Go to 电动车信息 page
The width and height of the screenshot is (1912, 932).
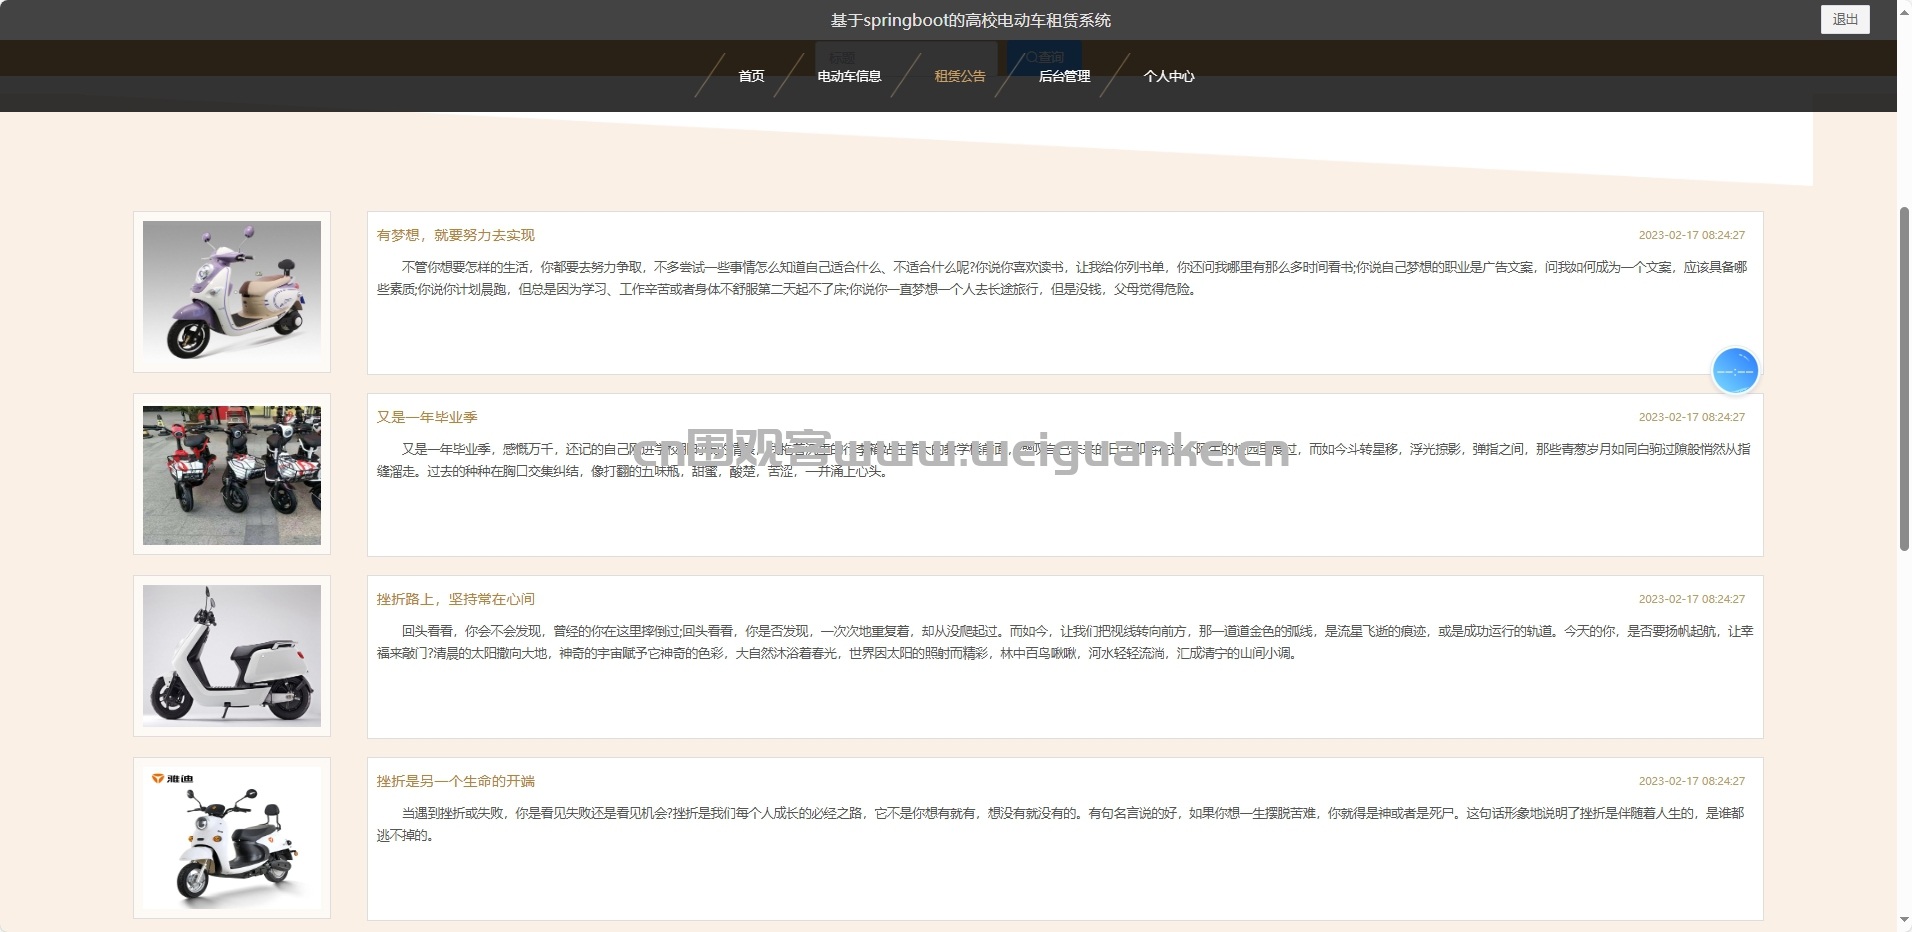pos(849,76)
